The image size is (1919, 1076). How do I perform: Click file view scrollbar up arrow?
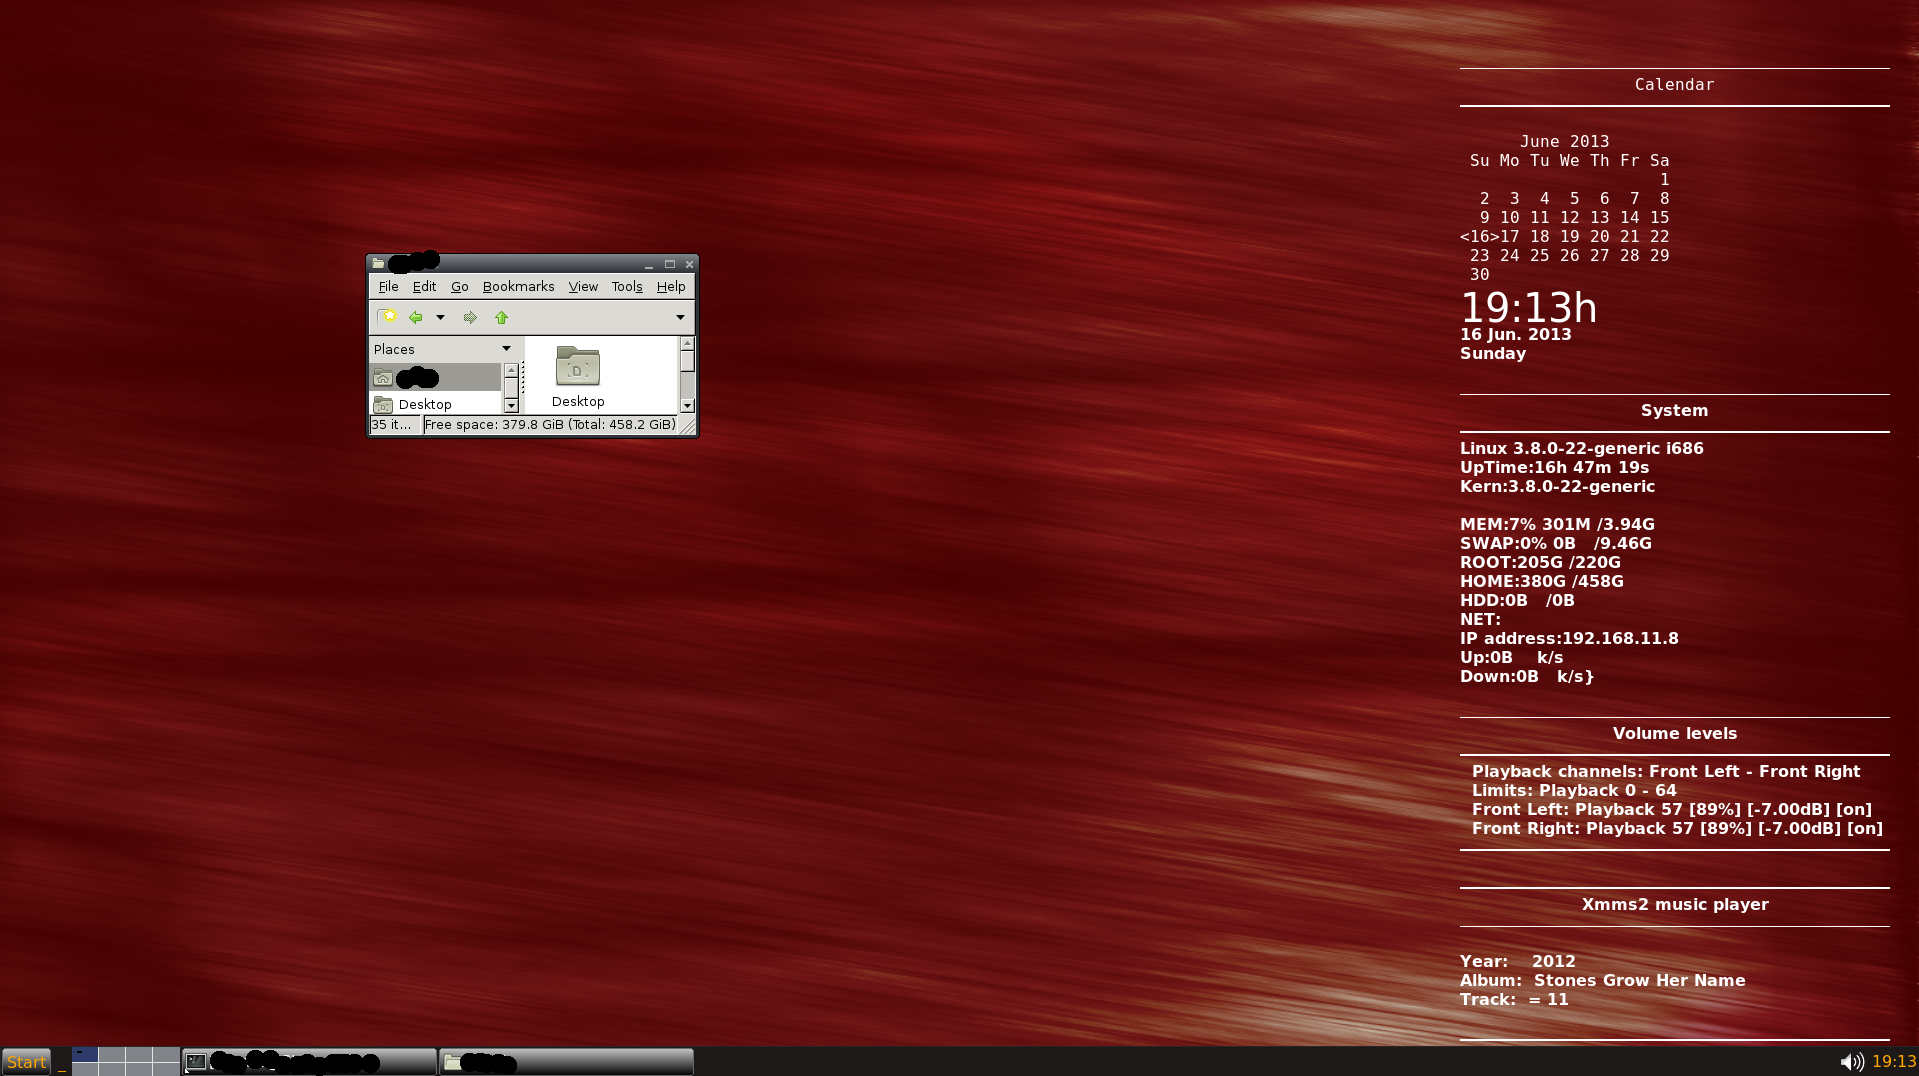(x=687, y=343)
